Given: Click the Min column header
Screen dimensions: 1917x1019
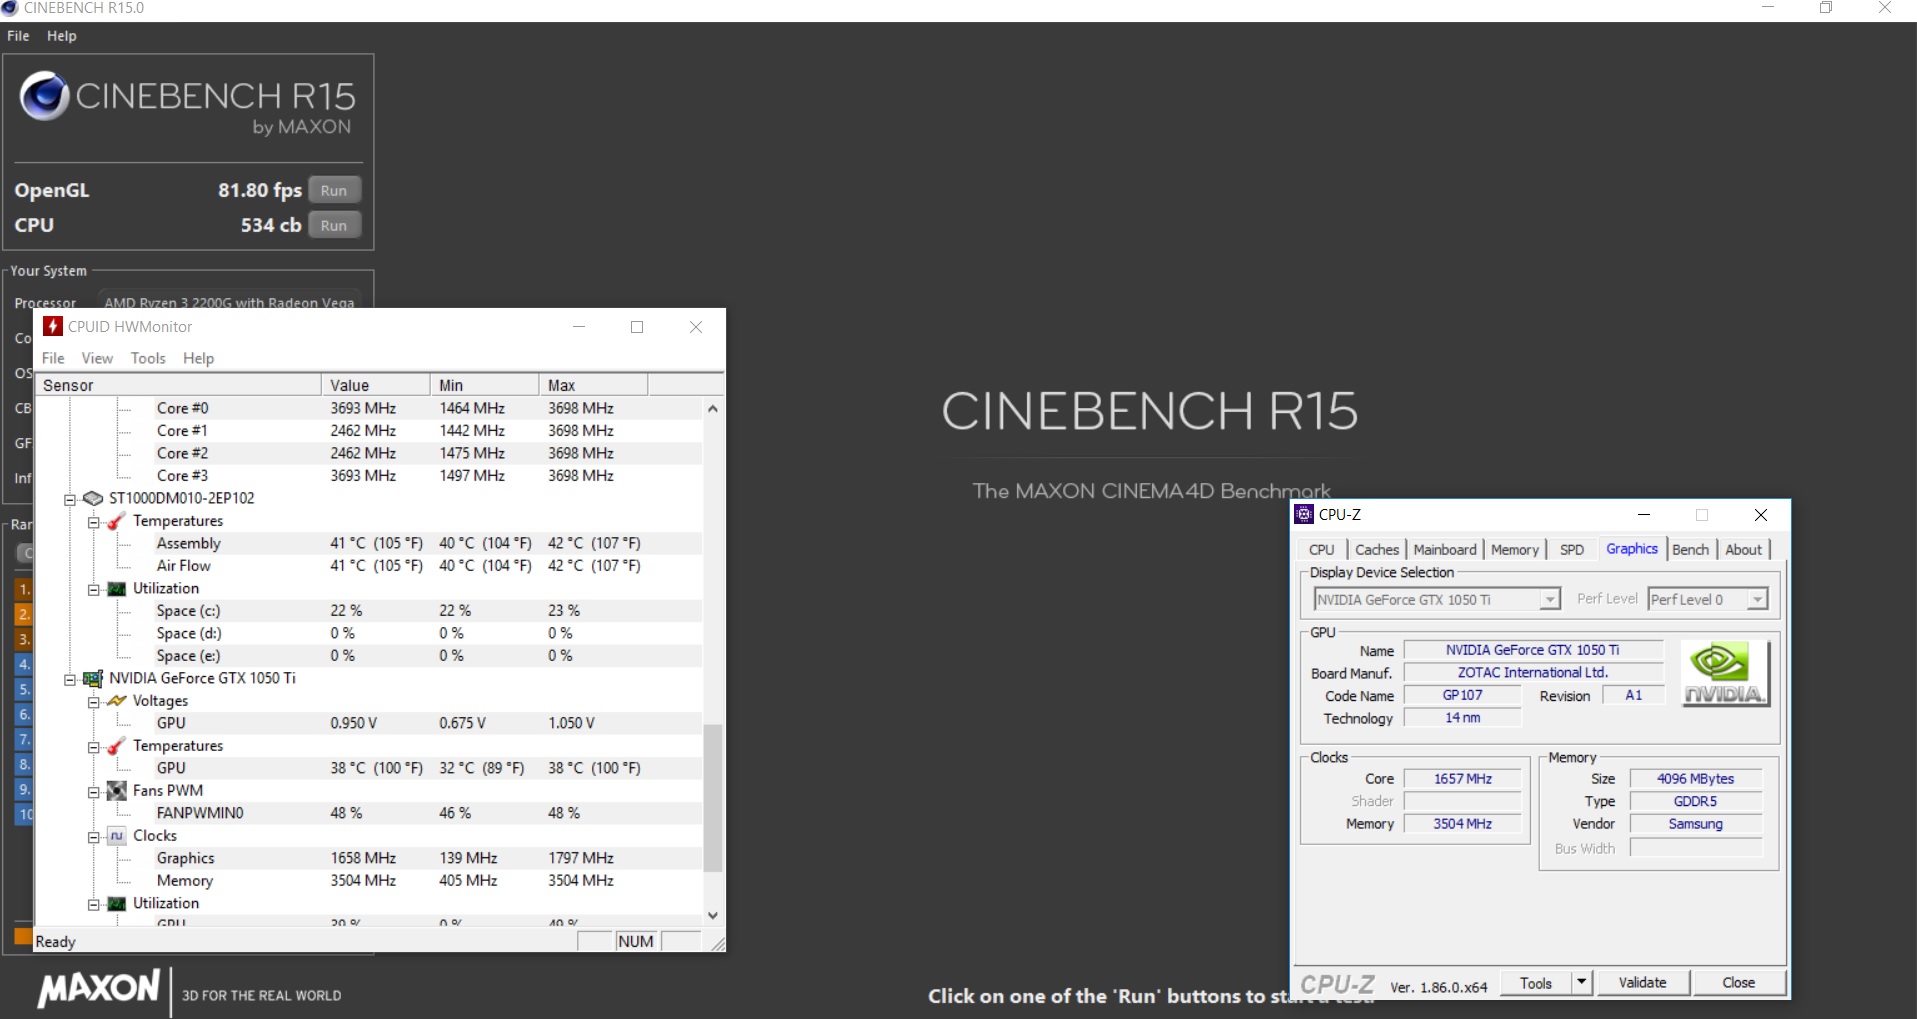Looking at the screenshot, I should pyautogui.click(x=484, y=385).
